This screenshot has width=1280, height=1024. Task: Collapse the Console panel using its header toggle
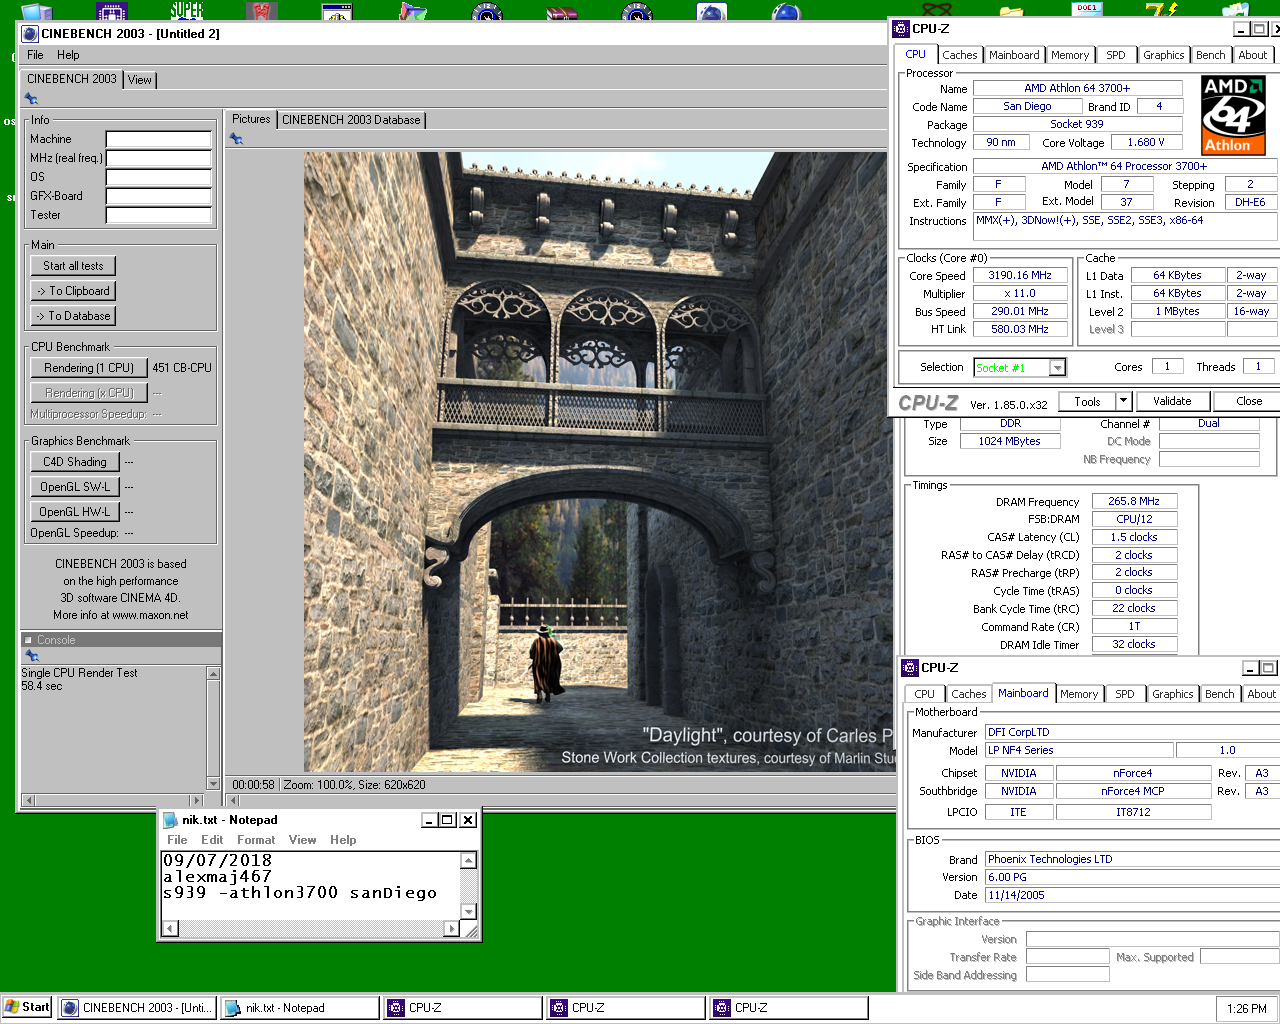pyautogui.click(x=29, y=640)
